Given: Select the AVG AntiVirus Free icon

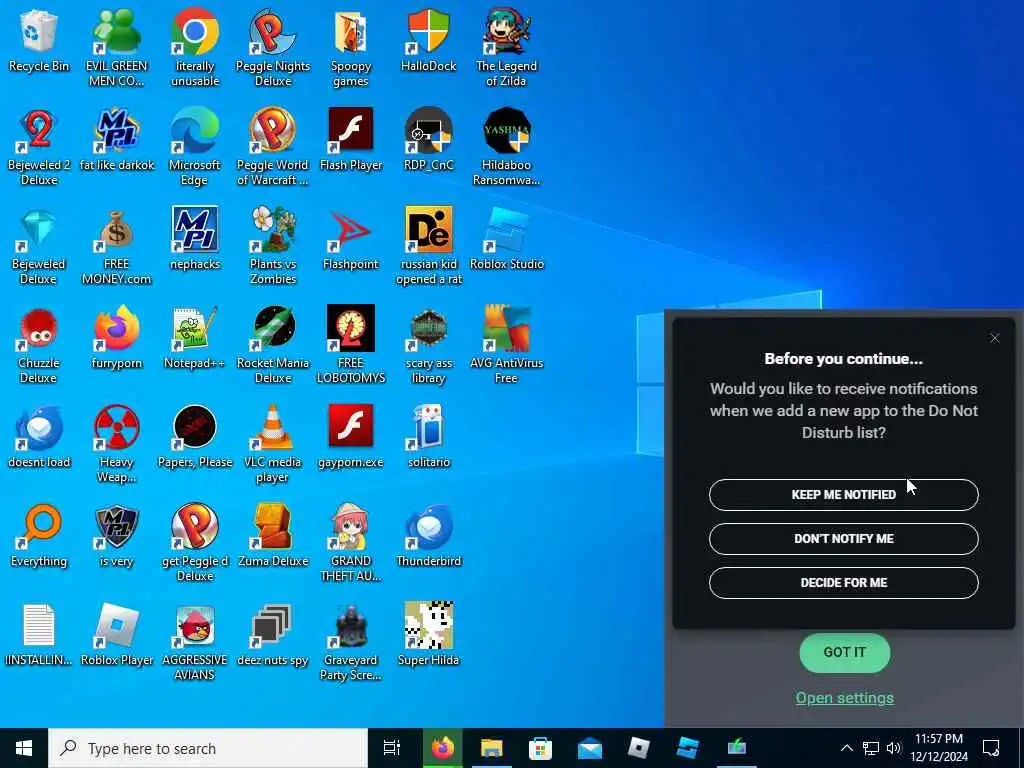Looking at the screenshot, I should coord(507,328).
